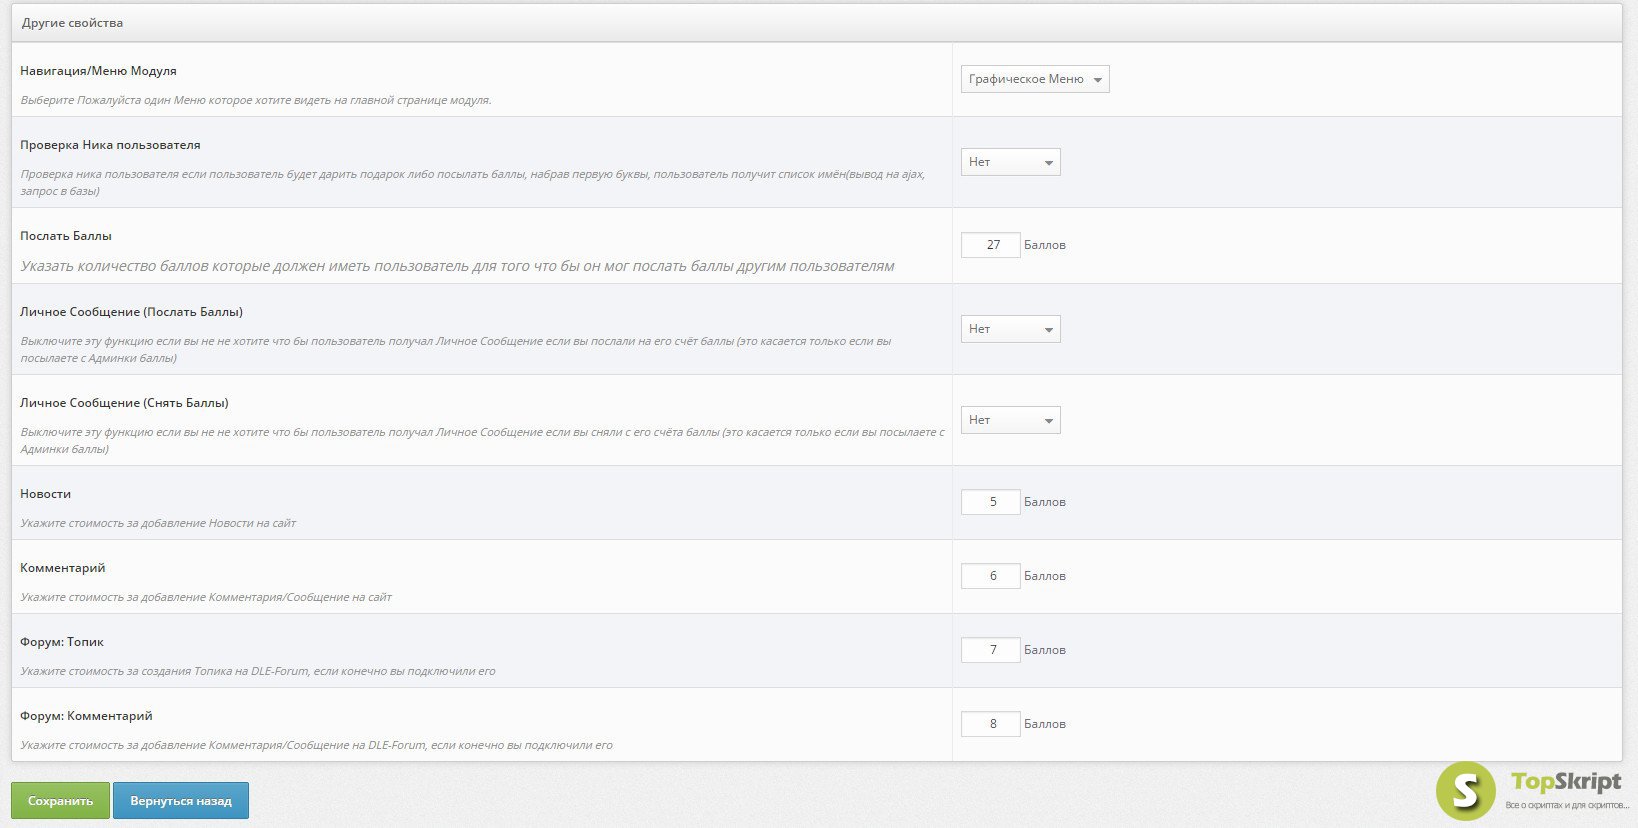1638x828 pixels.
Task: Click the Проверка Ника пользователя label
Action: tap(110, 145)
